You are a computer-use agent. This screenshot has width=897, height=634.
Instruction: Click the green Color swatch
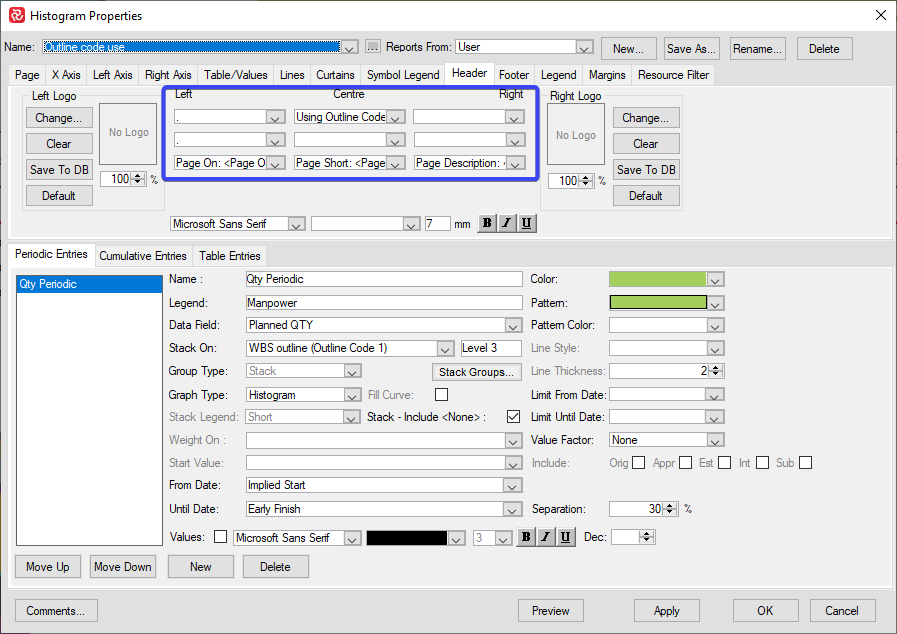(x=657, y=280)
